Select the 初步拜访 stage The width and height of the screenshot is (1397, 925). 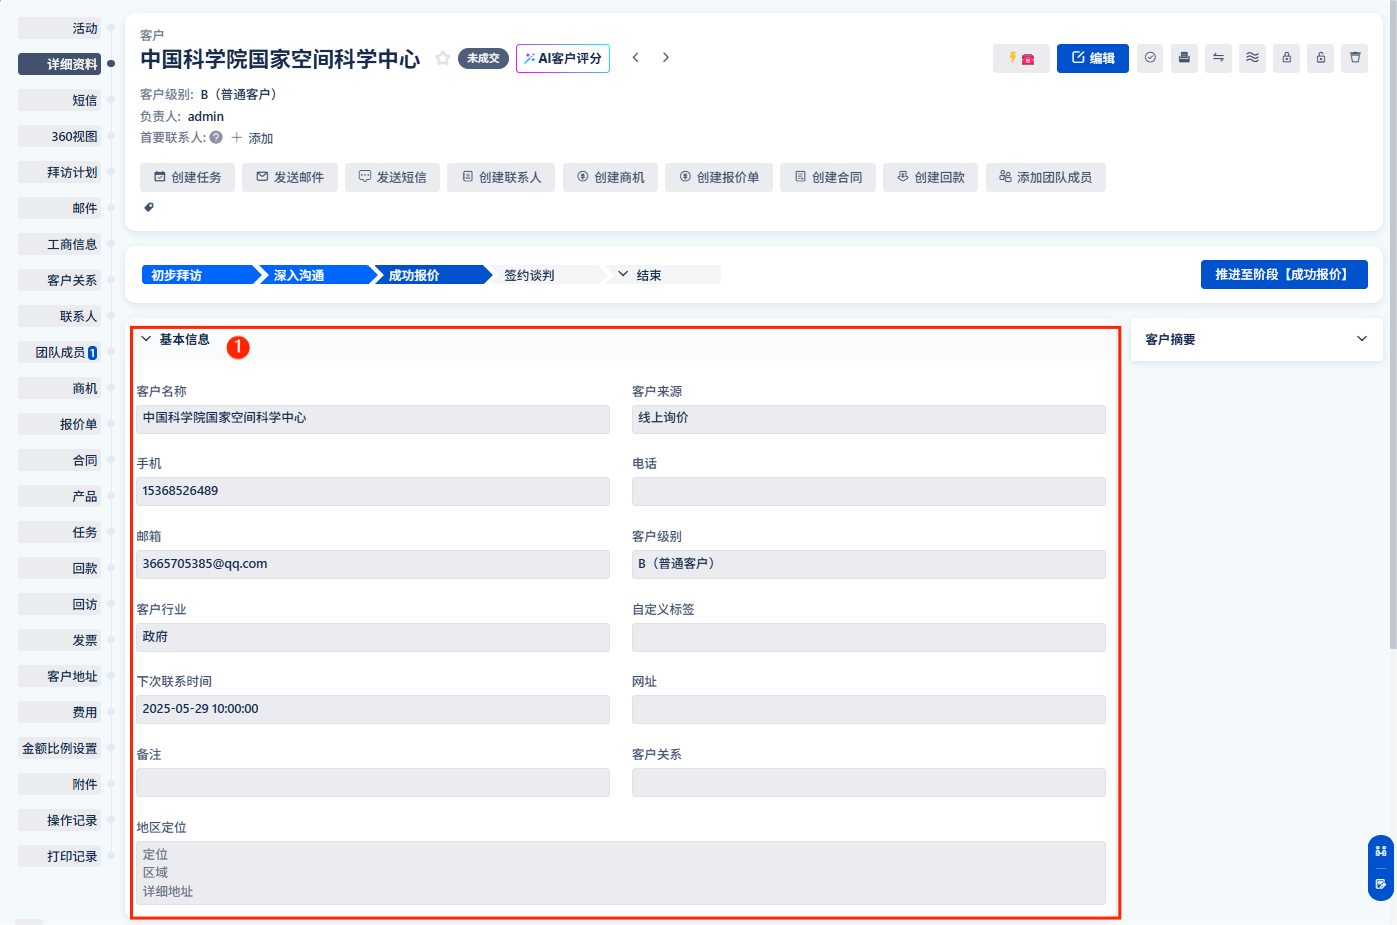pos(200,275)
